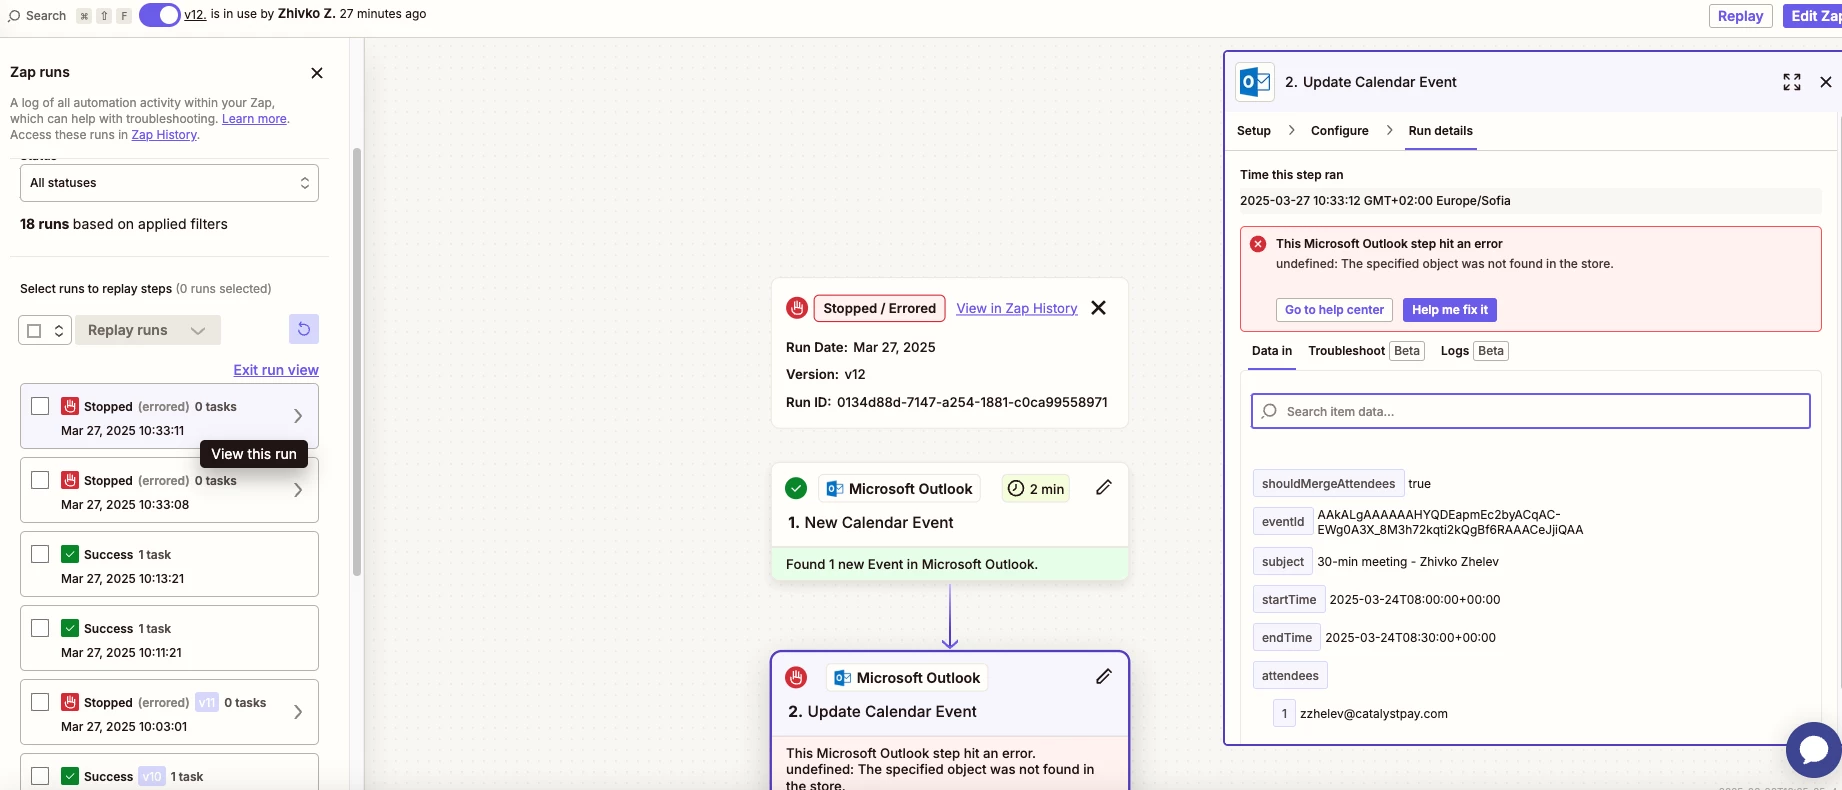Click success check icon of 10:11:21 run
The width and height of the screenshot is (1842, 790).
(x=70, y=628)
